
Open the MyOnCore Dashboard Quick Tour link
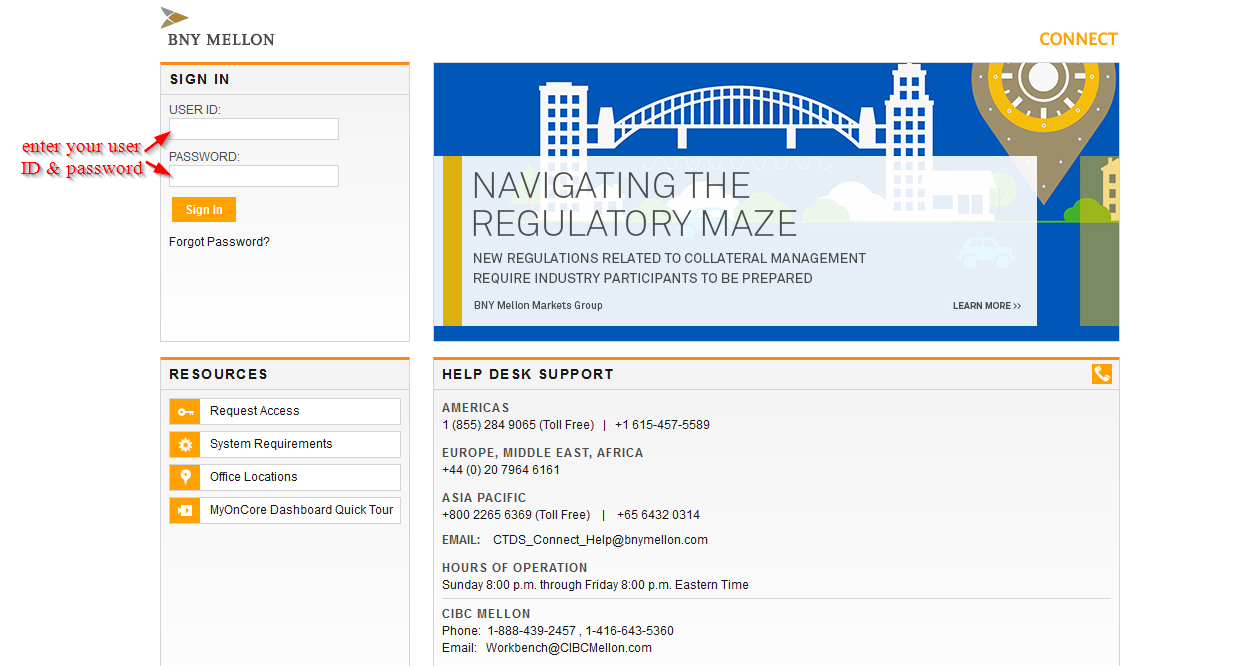tap(301, 510)
